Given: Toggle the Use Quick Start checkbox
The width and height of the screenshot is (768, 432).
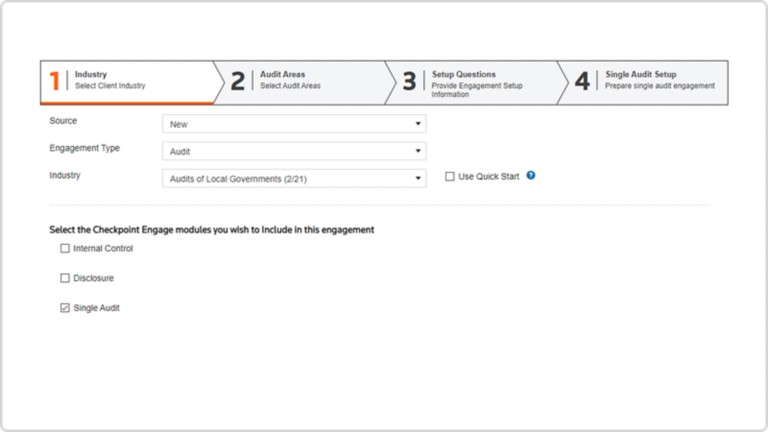Looking at the screenshot, I should (x=450, y=176).
